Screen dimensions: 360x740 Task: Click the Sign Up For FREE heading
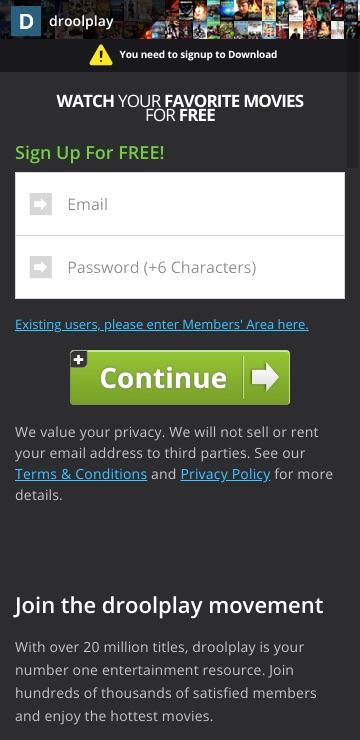point(90,153)
